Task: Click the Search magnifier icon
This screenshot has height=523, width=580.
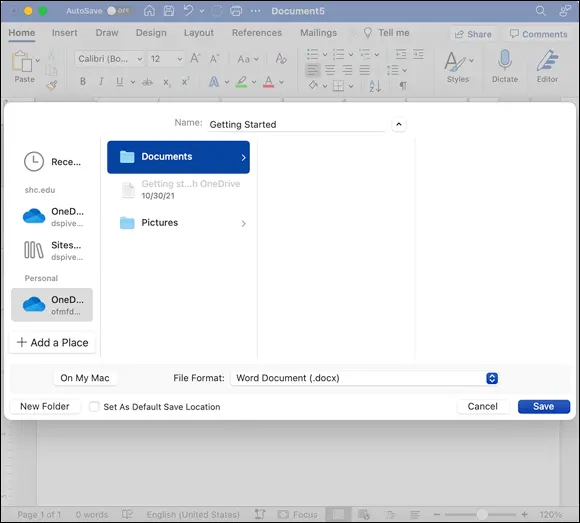Action: tap(540, 11)
